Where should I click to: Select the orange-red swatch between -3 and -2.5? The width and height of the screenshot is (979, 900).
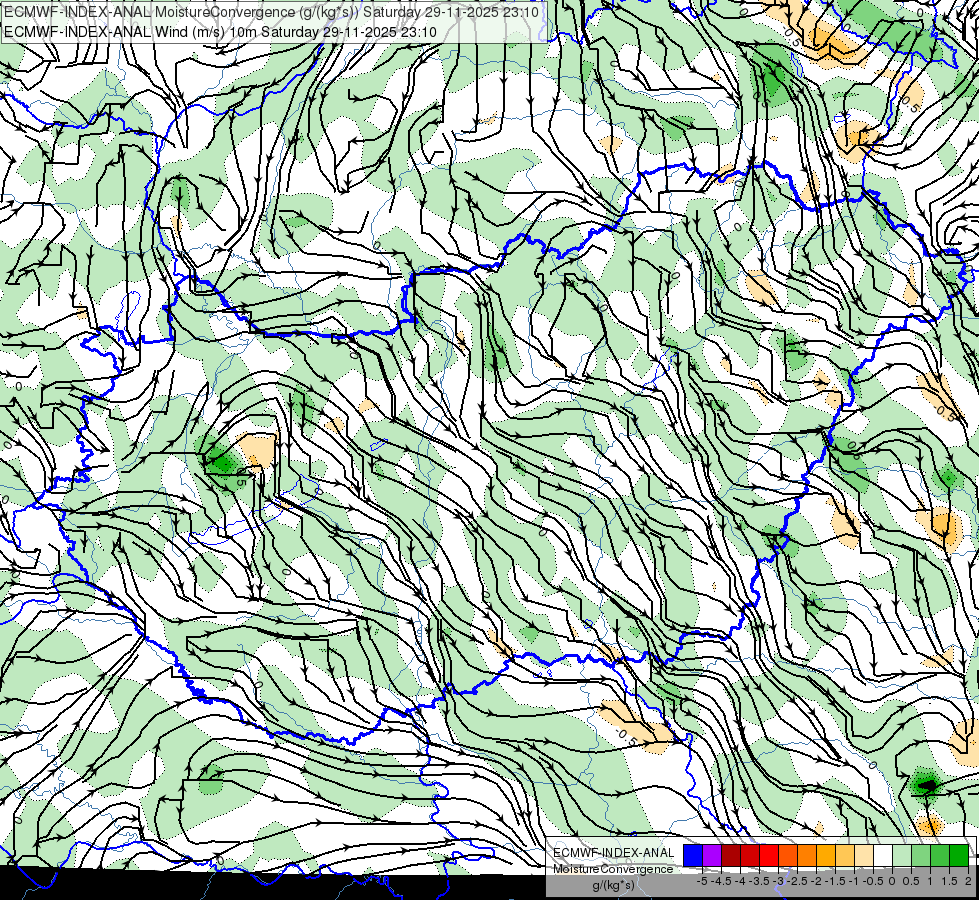(788, 855)
